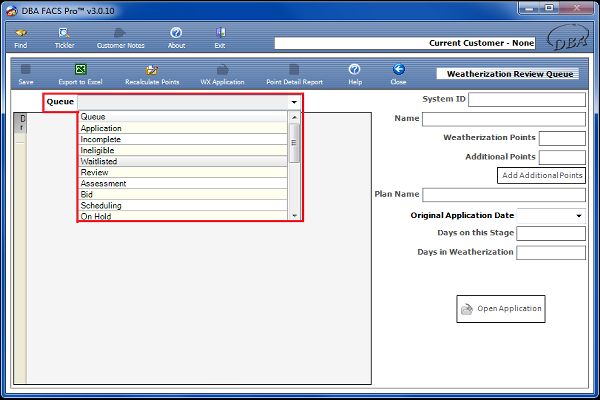Click the Save icon

click(26, 75)
